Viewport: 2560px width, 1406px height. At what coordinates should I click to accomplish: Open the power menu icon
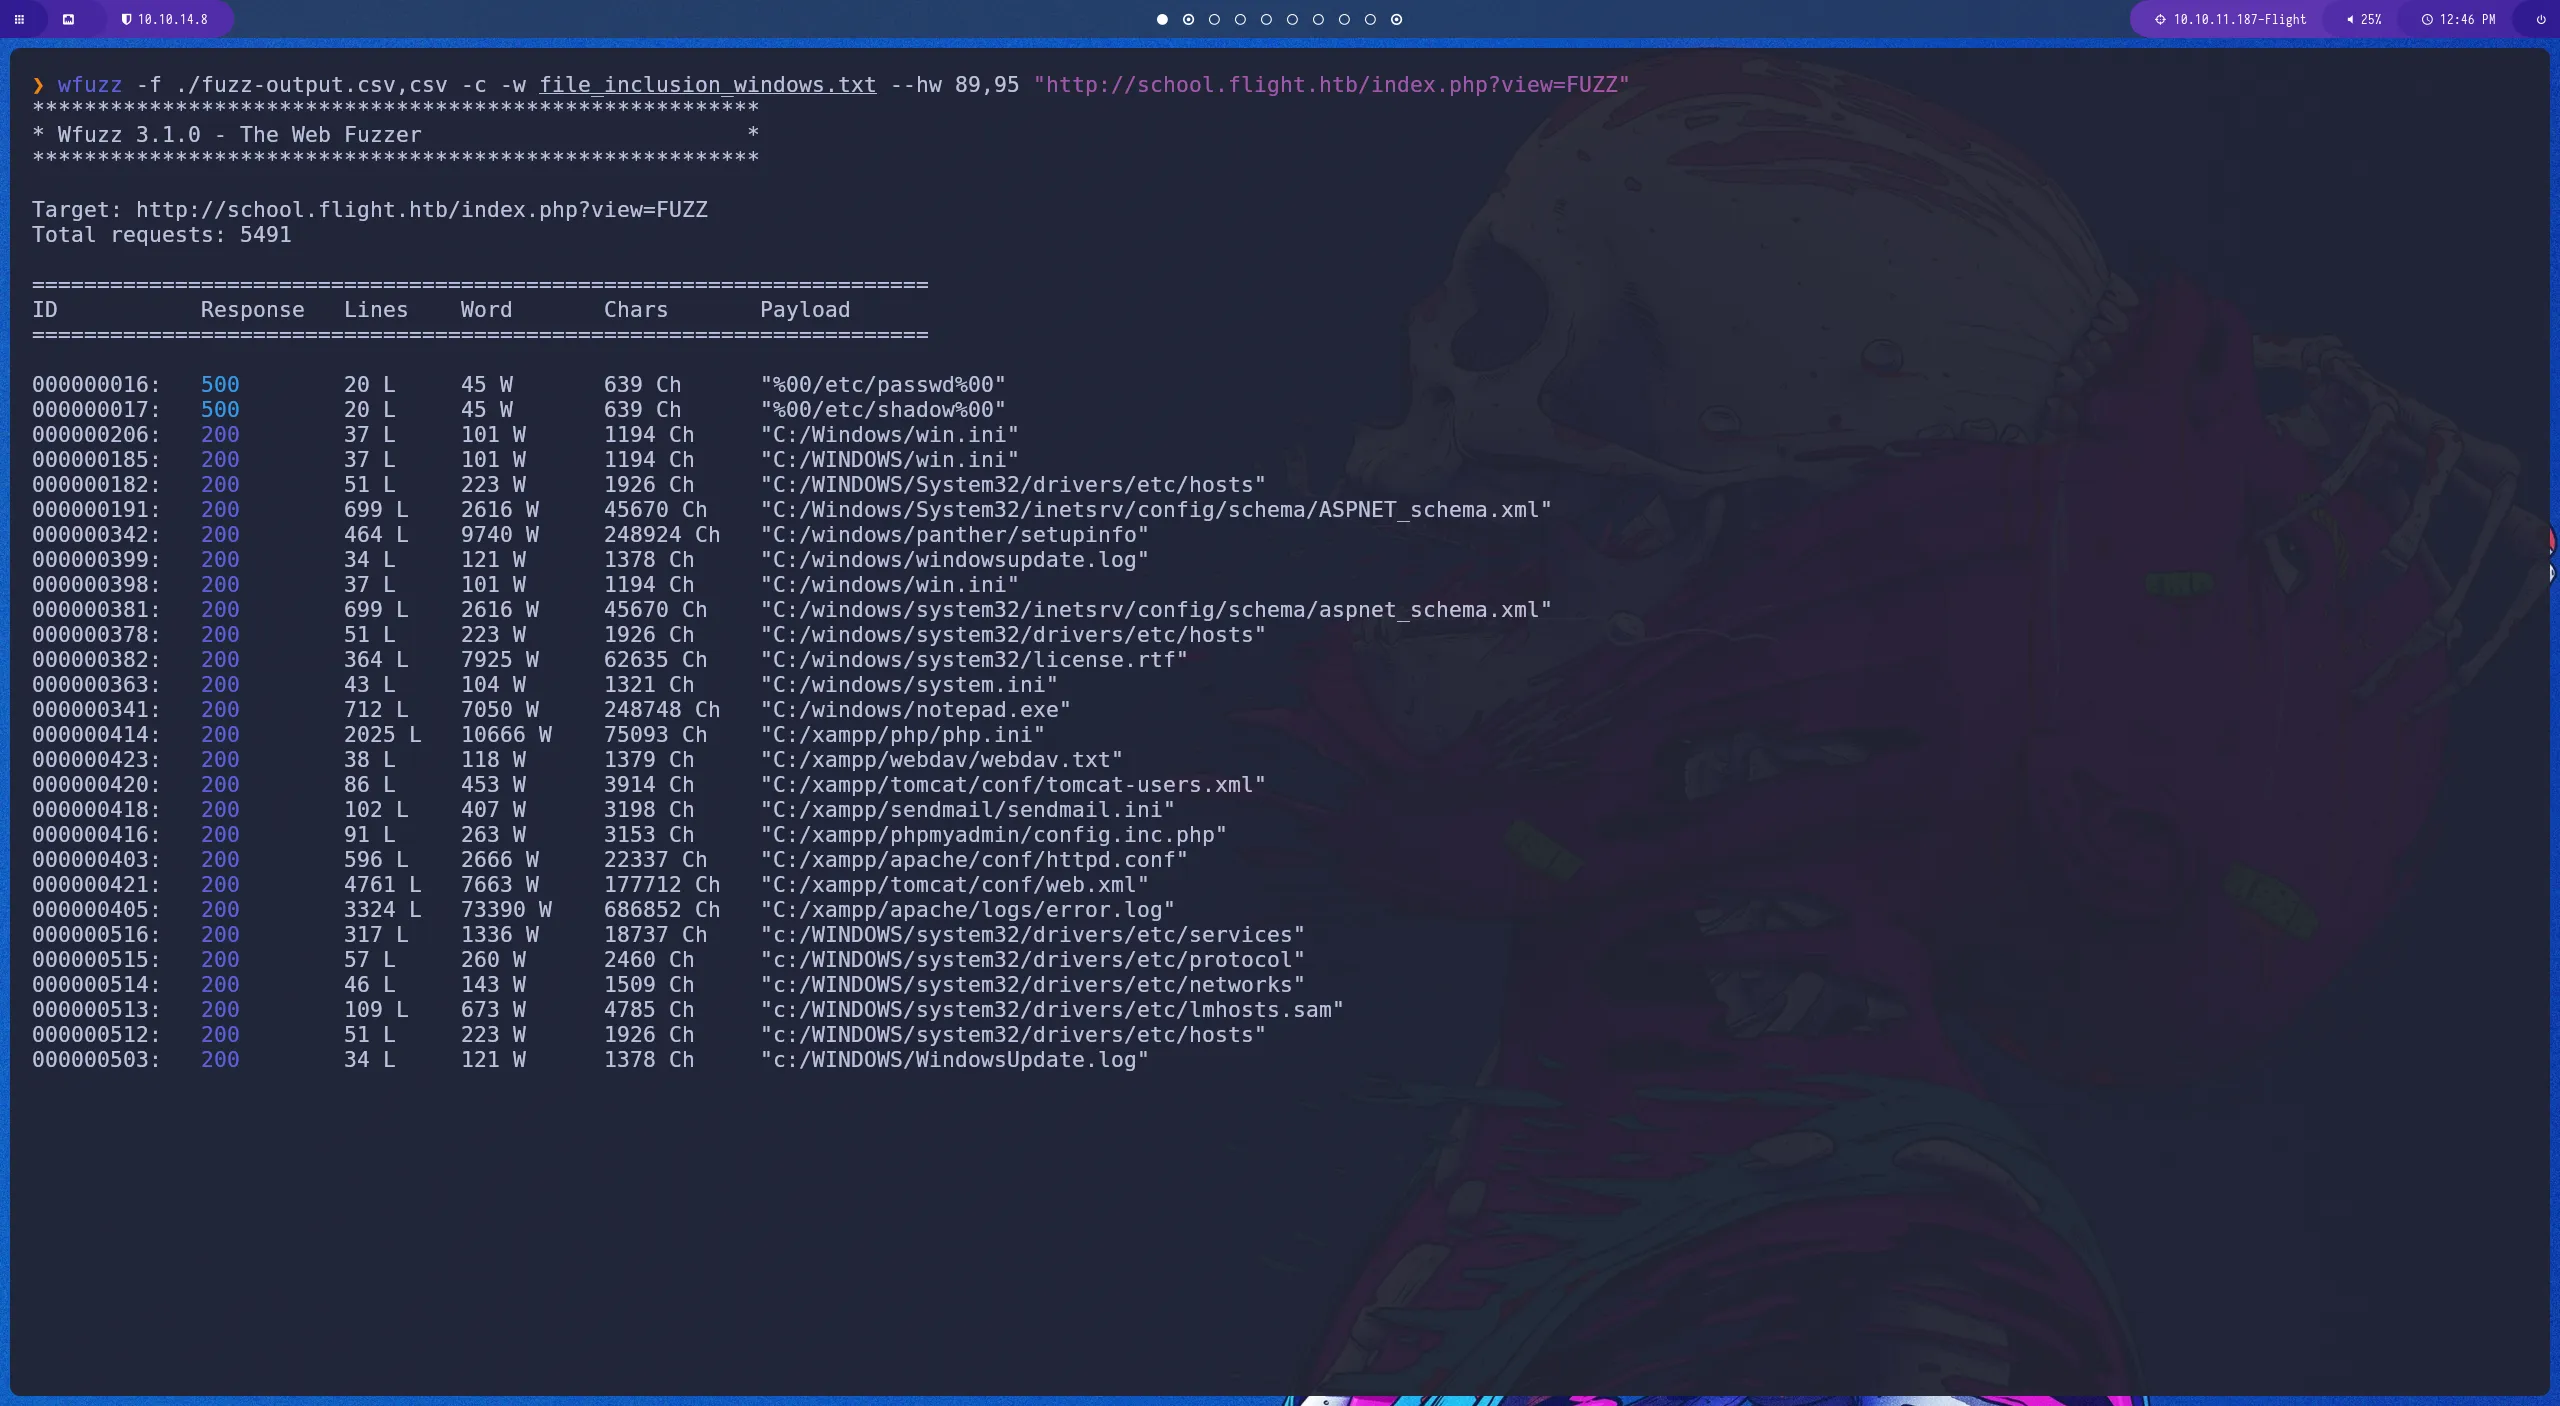(x=2541, y=19)
